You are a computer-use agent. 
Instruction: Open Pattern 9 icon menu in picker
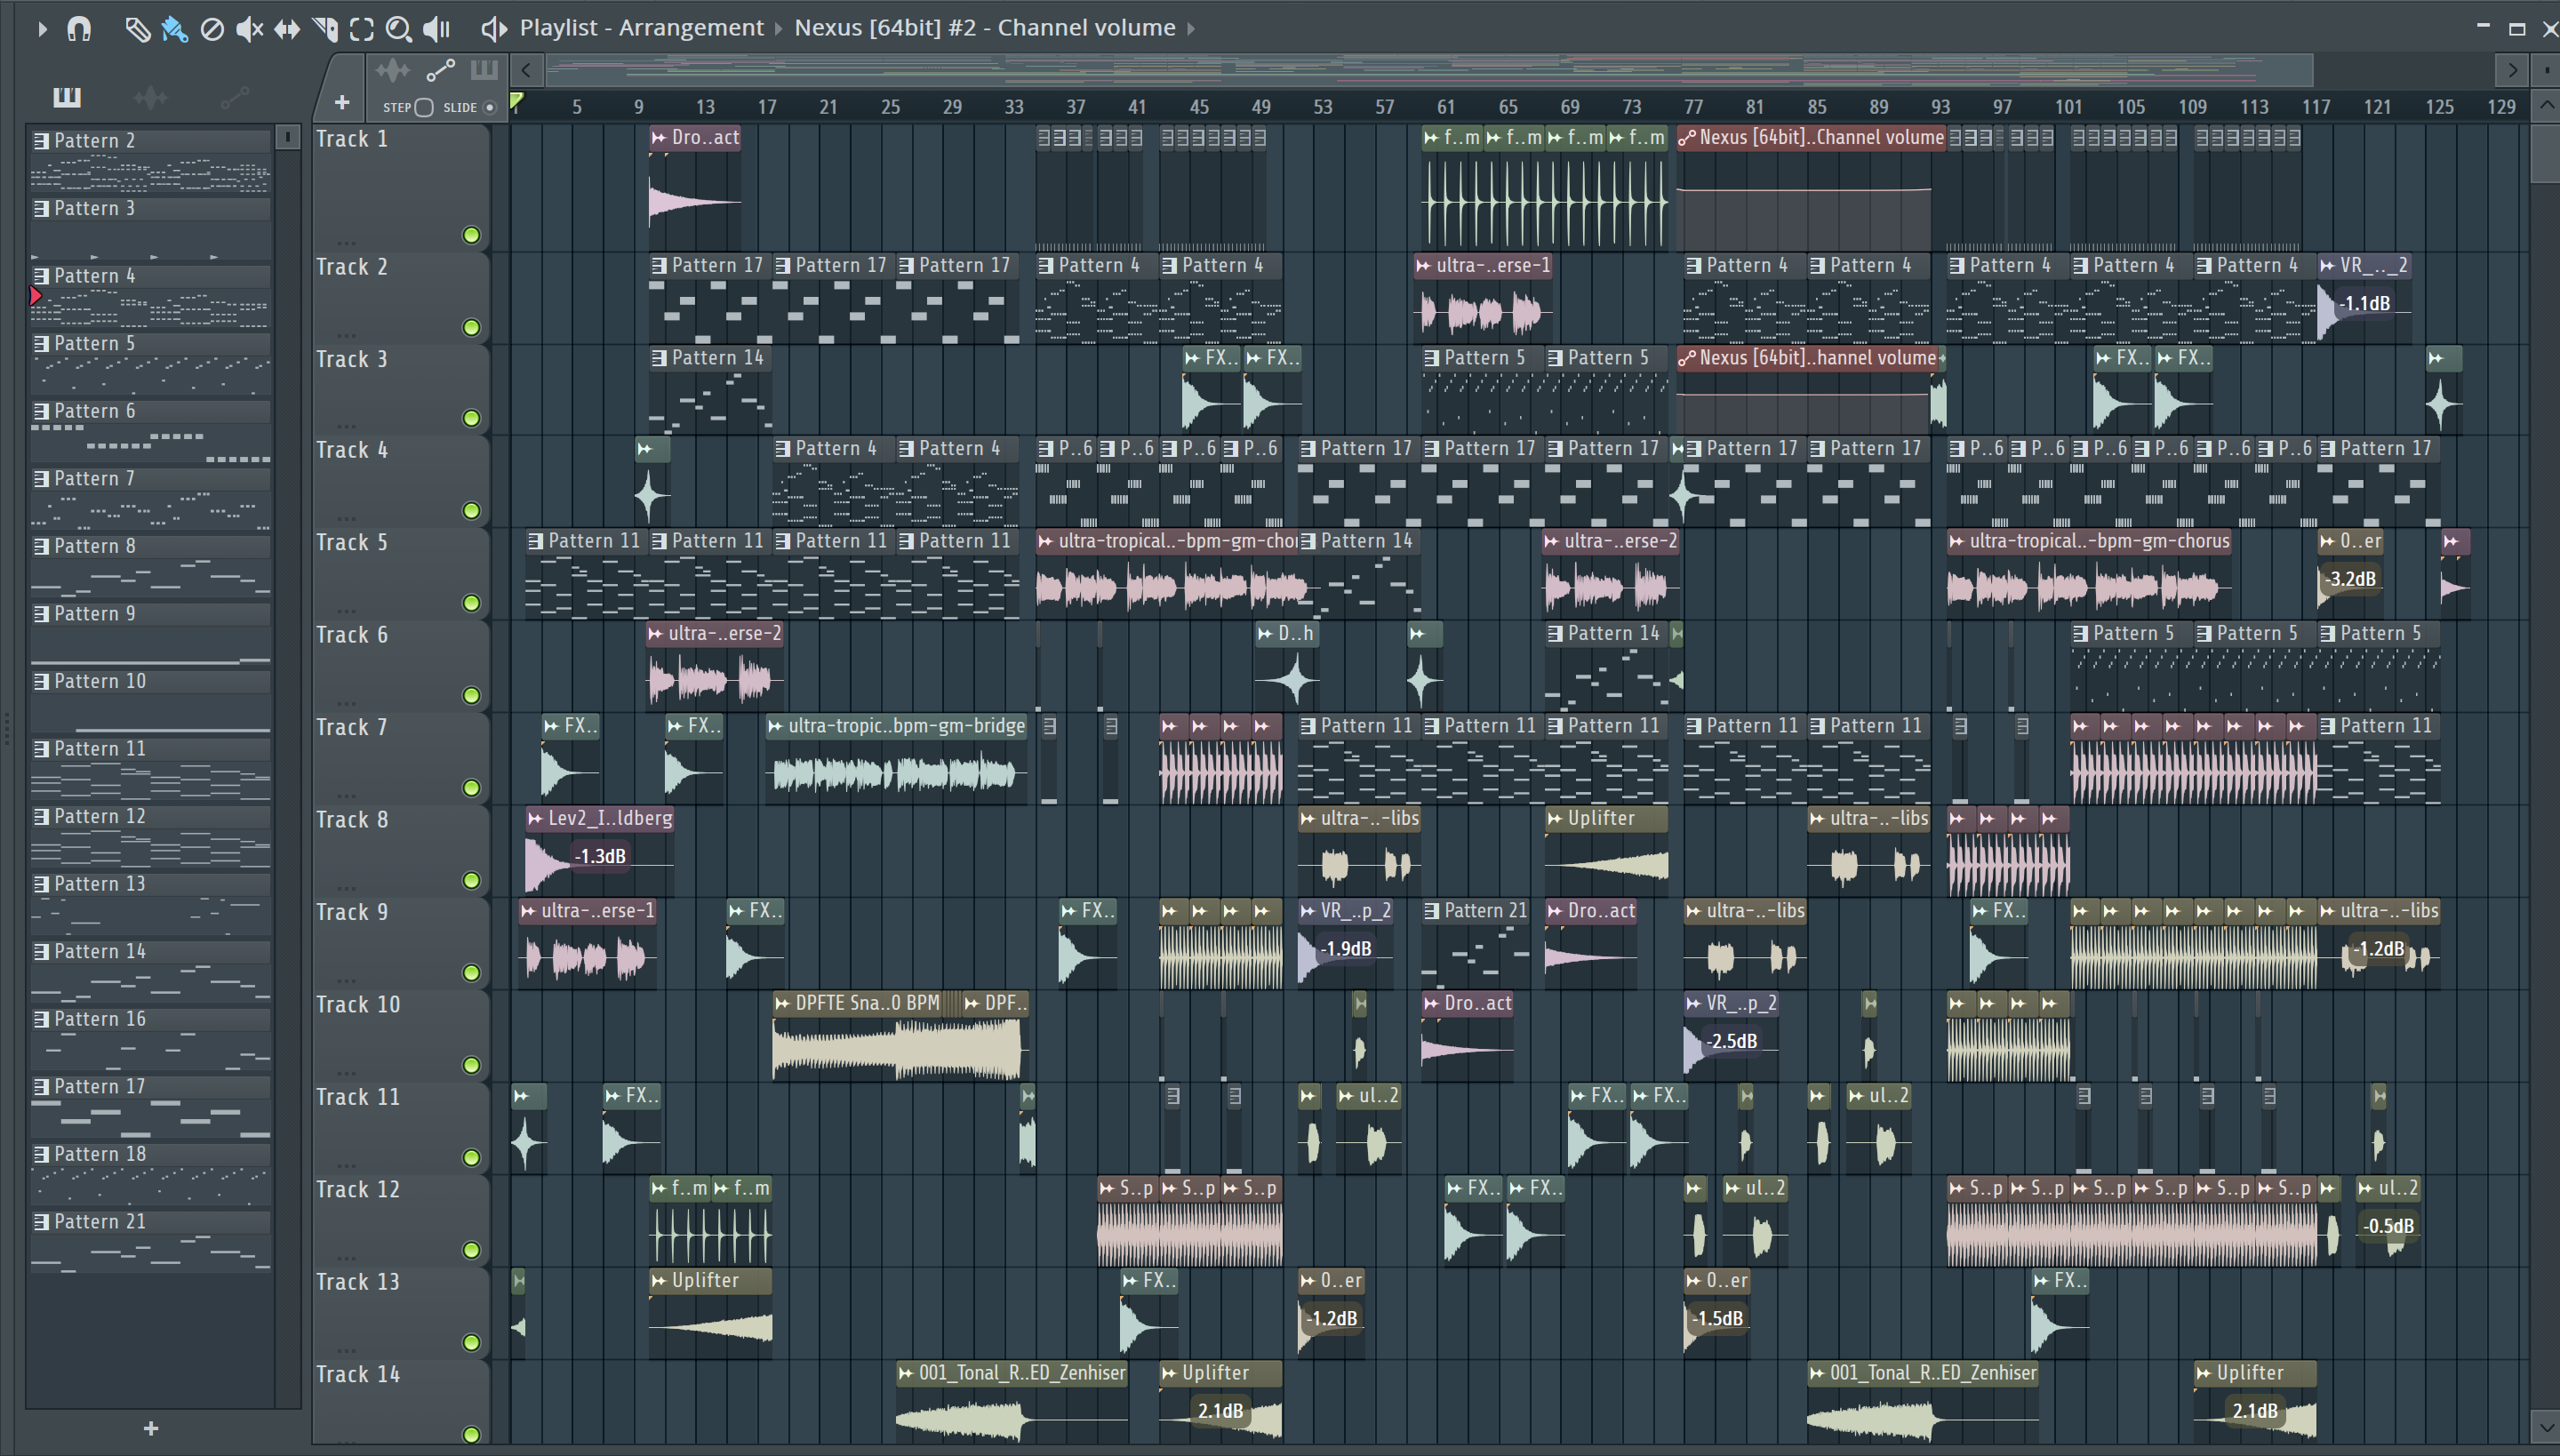point(41,614)
